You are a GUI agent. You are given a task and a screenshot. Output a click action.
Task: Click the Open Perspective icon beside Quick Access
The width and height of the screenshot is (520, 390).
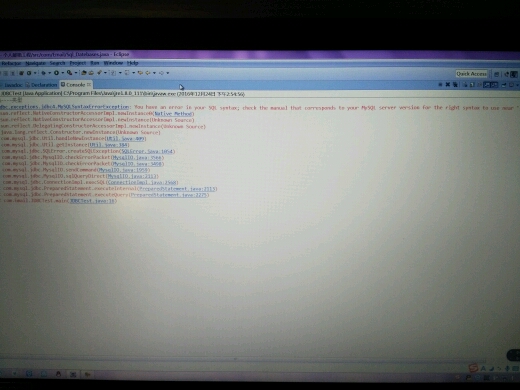[x=497, y=74]
